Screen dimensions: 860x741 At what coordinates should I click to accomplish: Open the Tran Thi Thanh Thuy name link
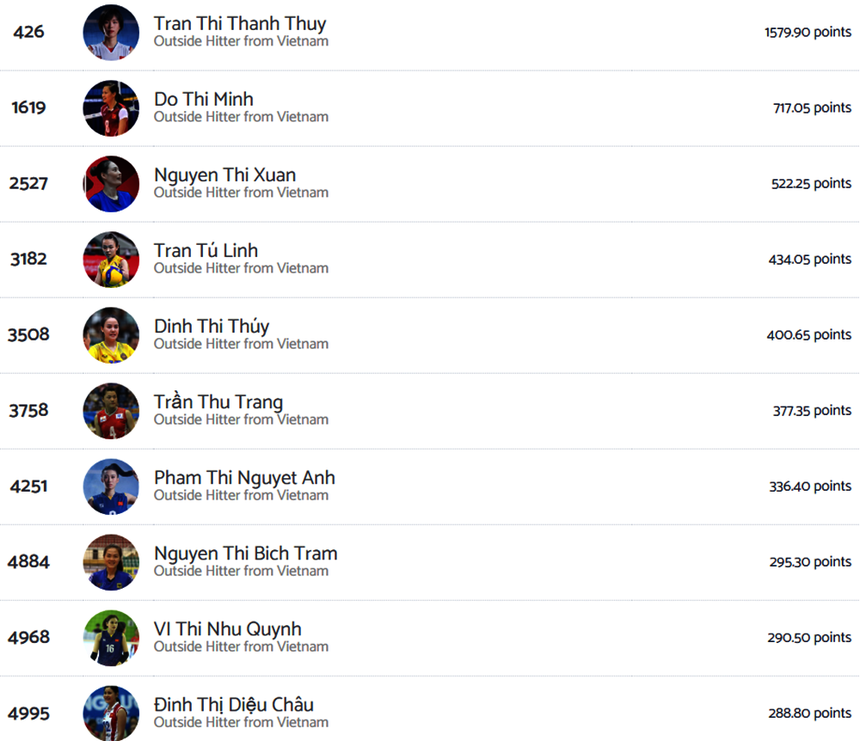coord(240,23)
